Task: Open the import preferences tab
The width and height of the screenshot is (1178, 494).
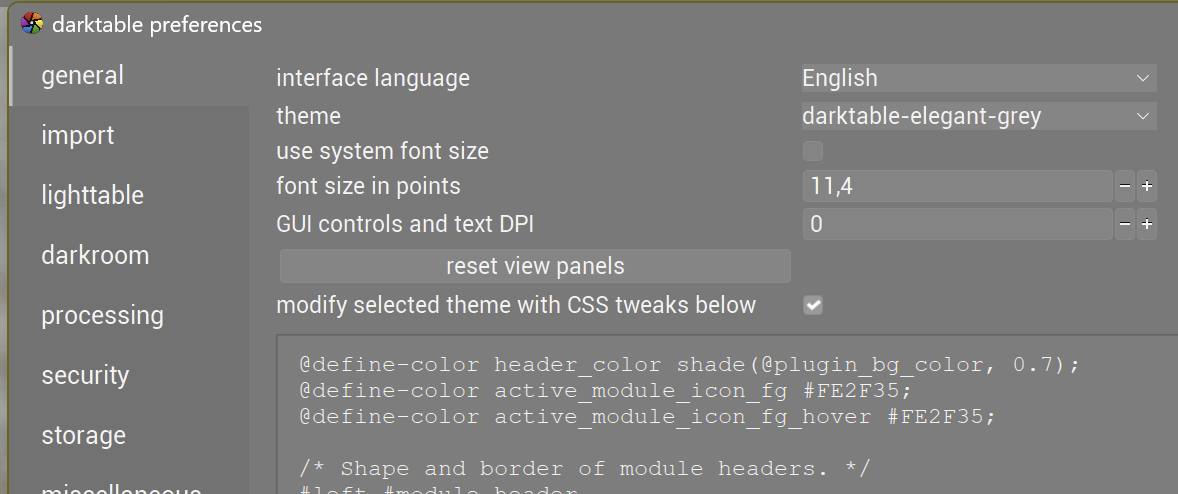Action: pos(78,135)
